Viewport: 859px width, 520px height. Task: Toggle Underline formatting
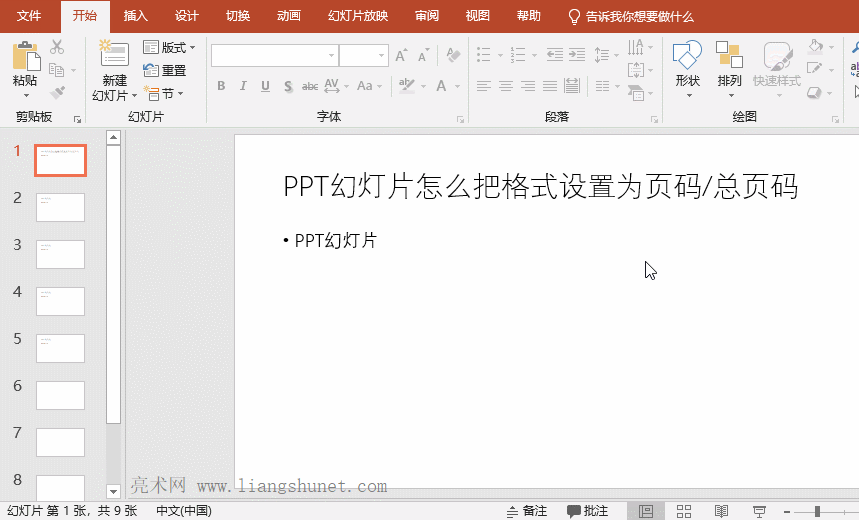(x=265, y=86)
